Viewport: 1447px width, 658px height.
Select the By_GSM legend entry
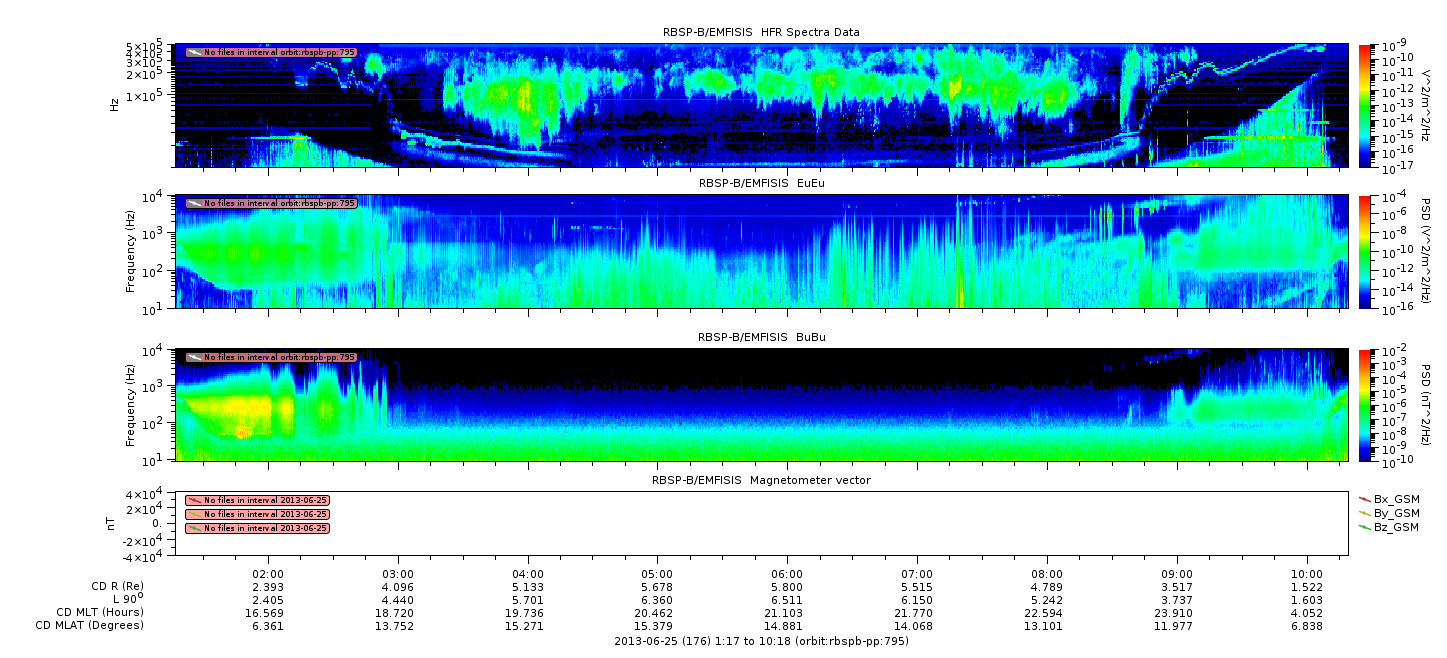1388,512
